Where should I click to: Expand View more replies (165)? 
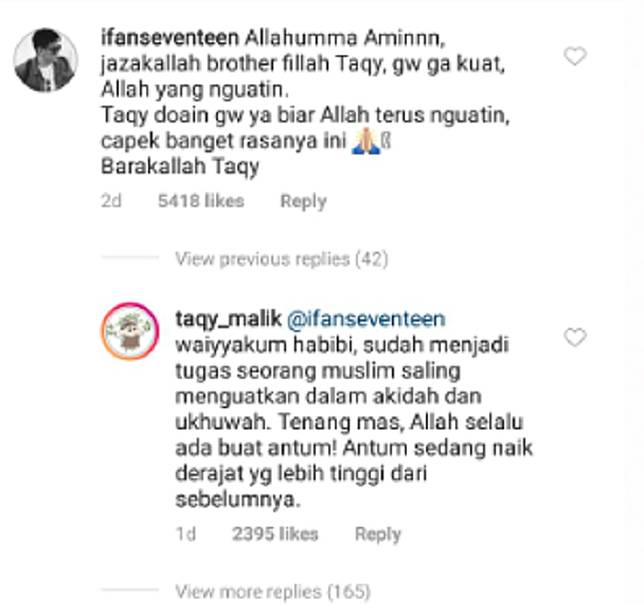pyautogui.click(x=273, y=592)
